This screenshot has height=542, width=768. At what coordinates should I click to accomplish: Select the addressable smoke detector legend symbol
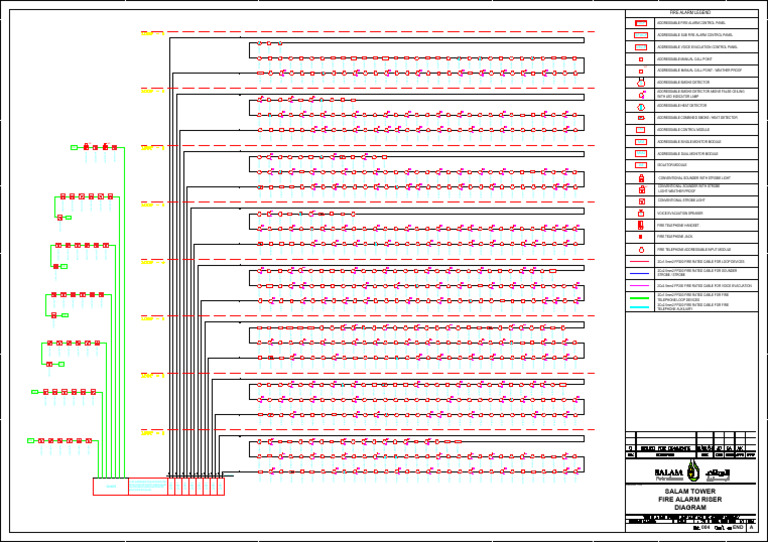(x=641, y=83)
